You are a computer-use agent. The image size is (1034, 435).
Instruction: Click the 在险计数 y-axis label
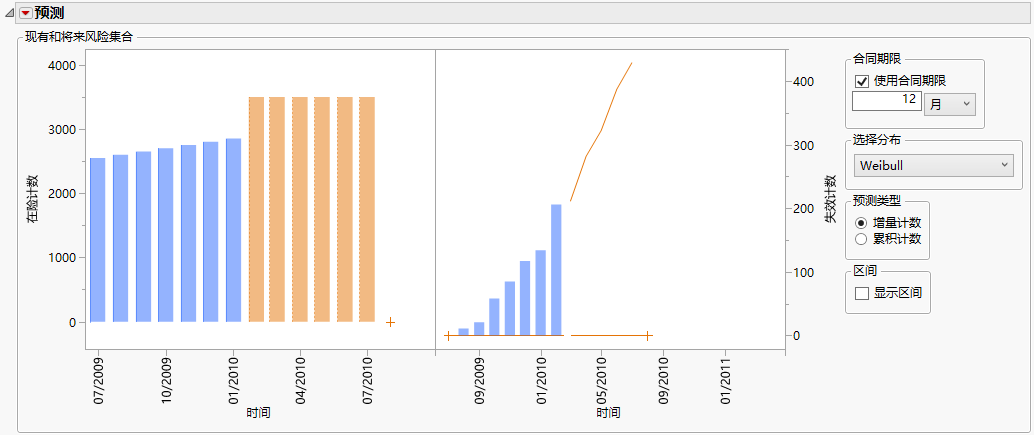[x=32, y=200]
